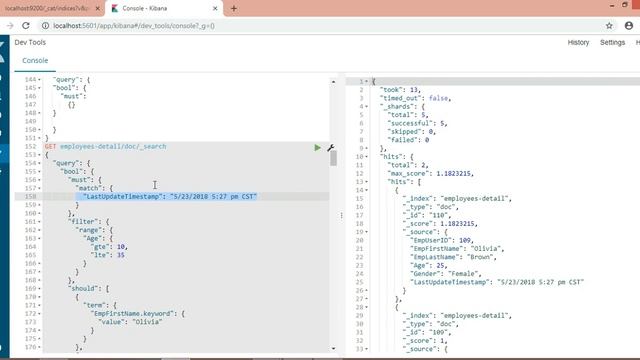Run the GET employees-detail search request
This screenshot has height=360, width=640.
click(318, 147)
